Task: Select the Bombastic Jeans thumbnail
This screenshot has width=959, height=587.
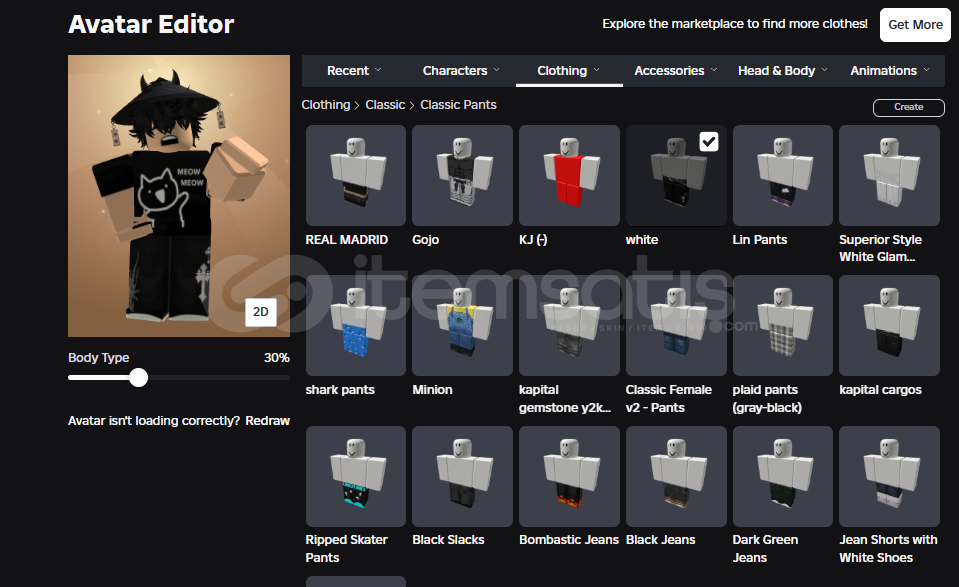Action: pyautogui.click(x=569, y=476)
